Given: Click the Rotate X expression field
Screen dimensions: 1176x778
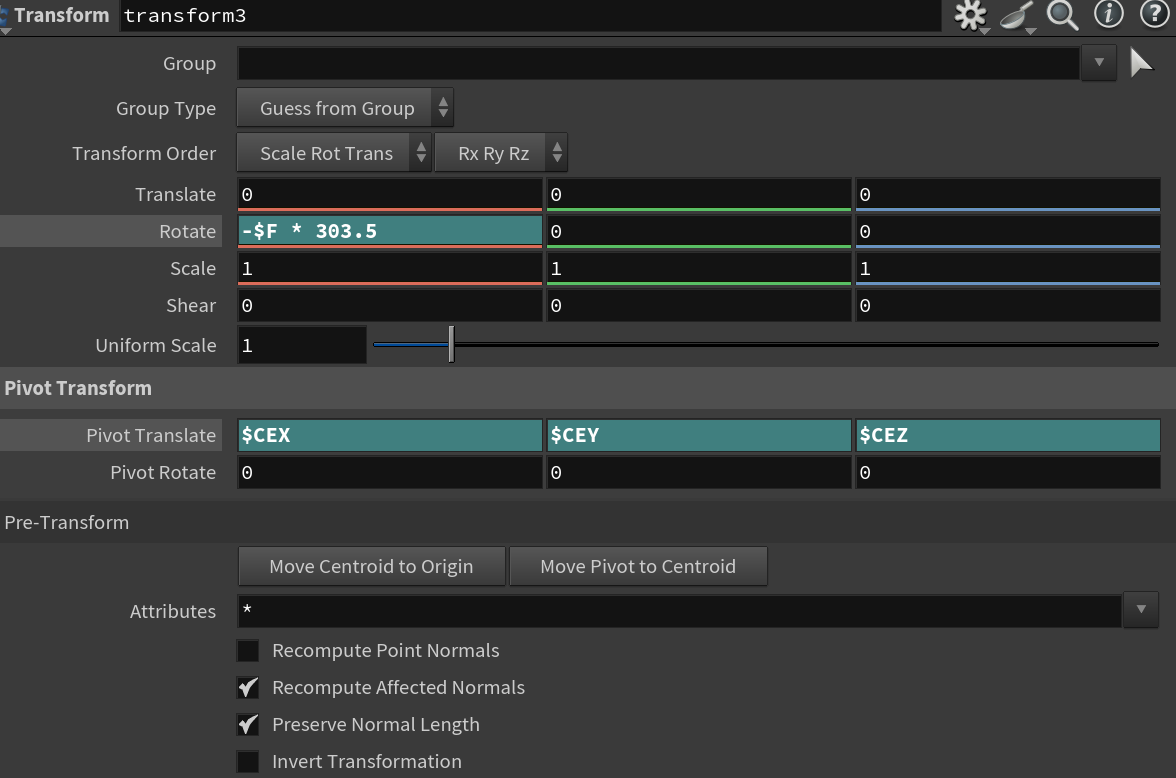Looking at the screenshot, I should (x=390, y=231).
